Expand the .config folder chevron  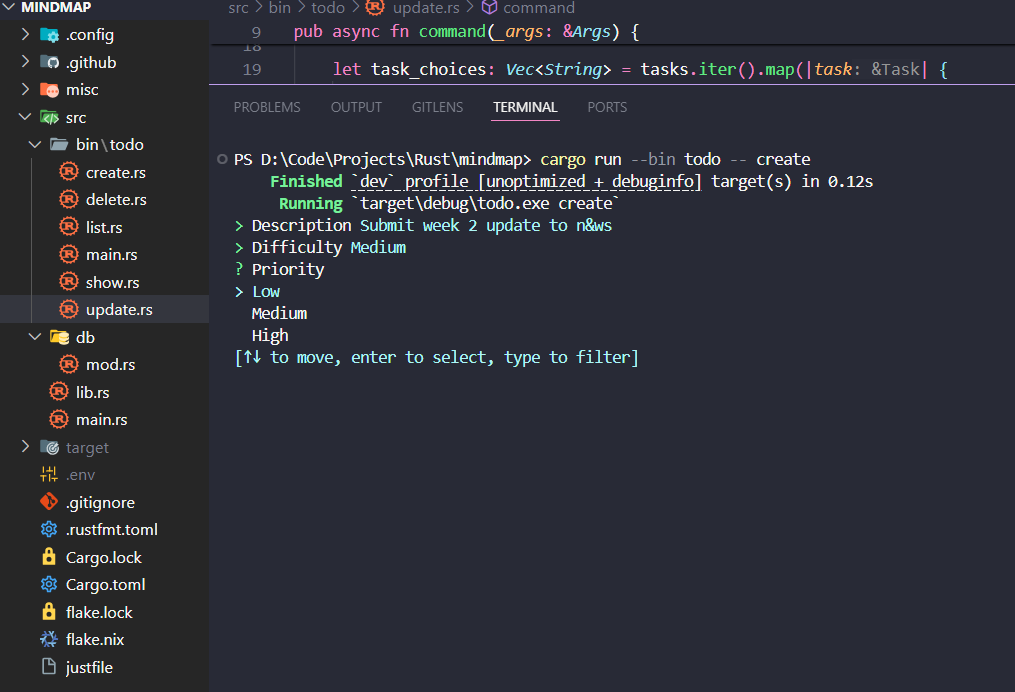(x=25, y=34)
